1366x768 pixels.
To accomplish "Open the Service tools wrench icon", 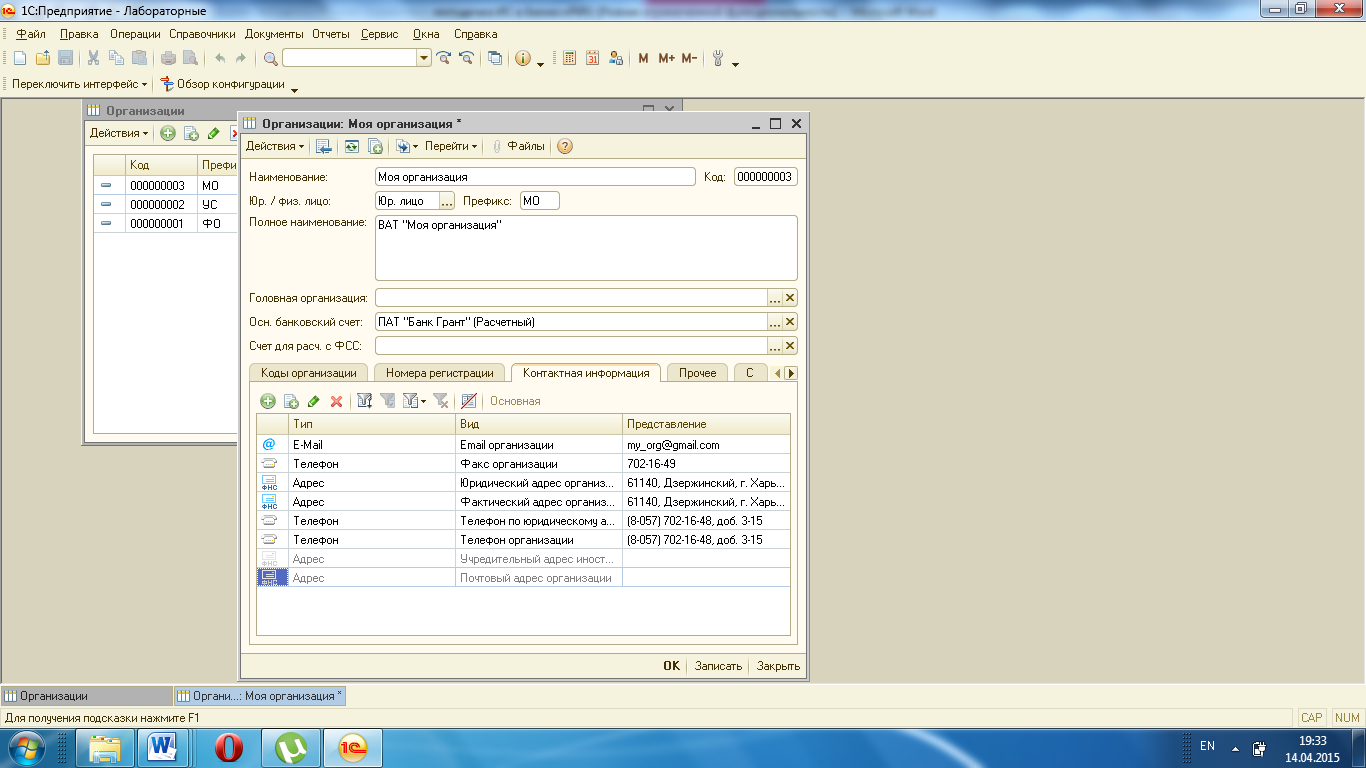I will [x=717, y=58].
